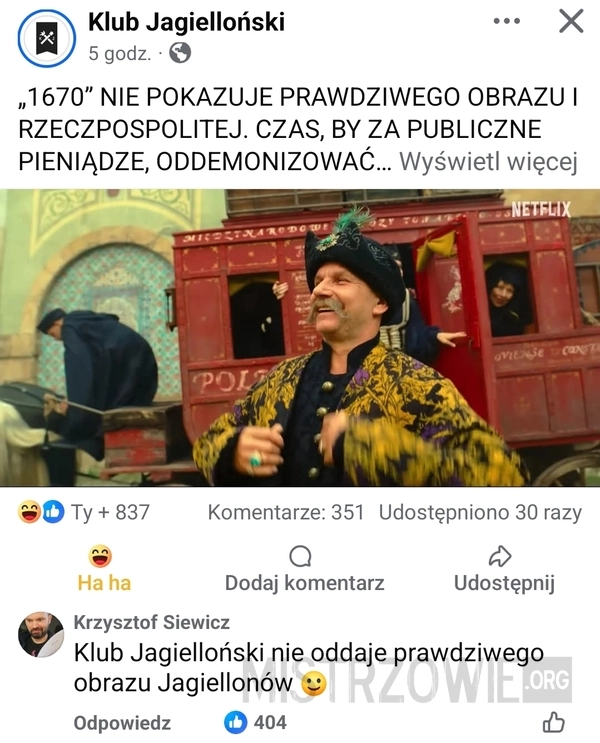Image resolution: width=600 pixels, height=743 pixels.
Task: Close the post with the X icon
Action: tap(571, 21)
